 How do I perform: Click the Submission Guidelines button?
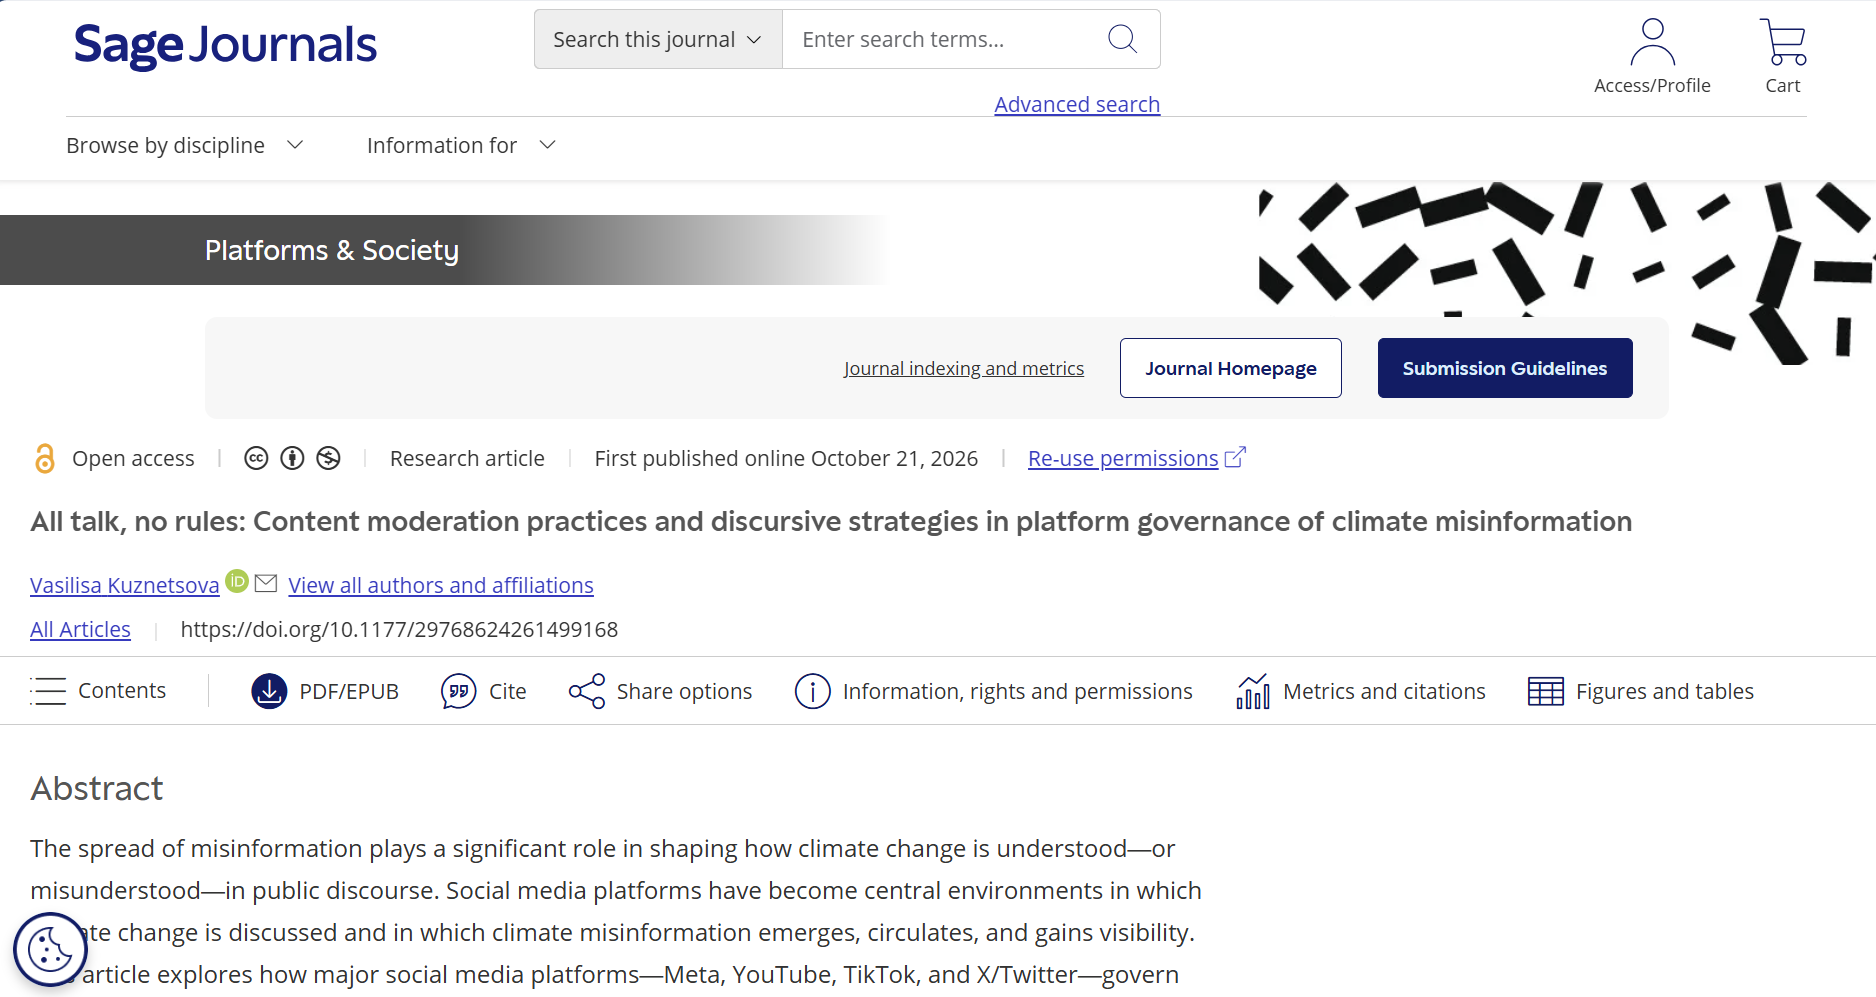(1505, 368)
